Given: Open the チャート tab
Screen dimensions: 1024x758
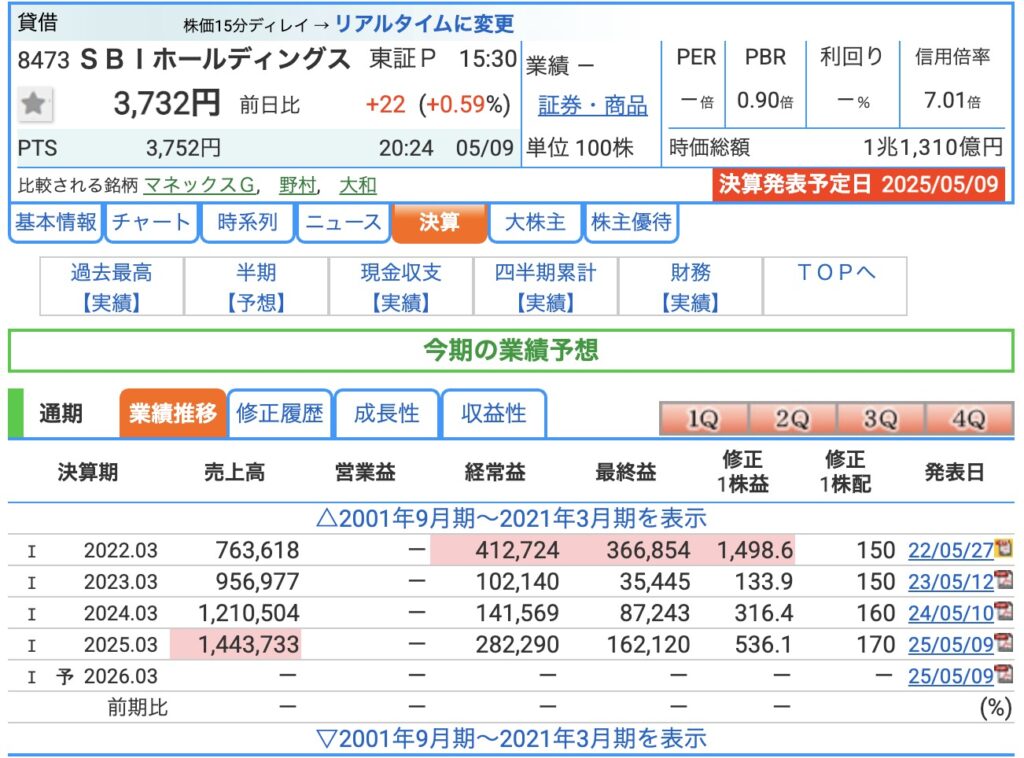Looking at the screenshot, I should pyautogui.click(x=151, y=223).
